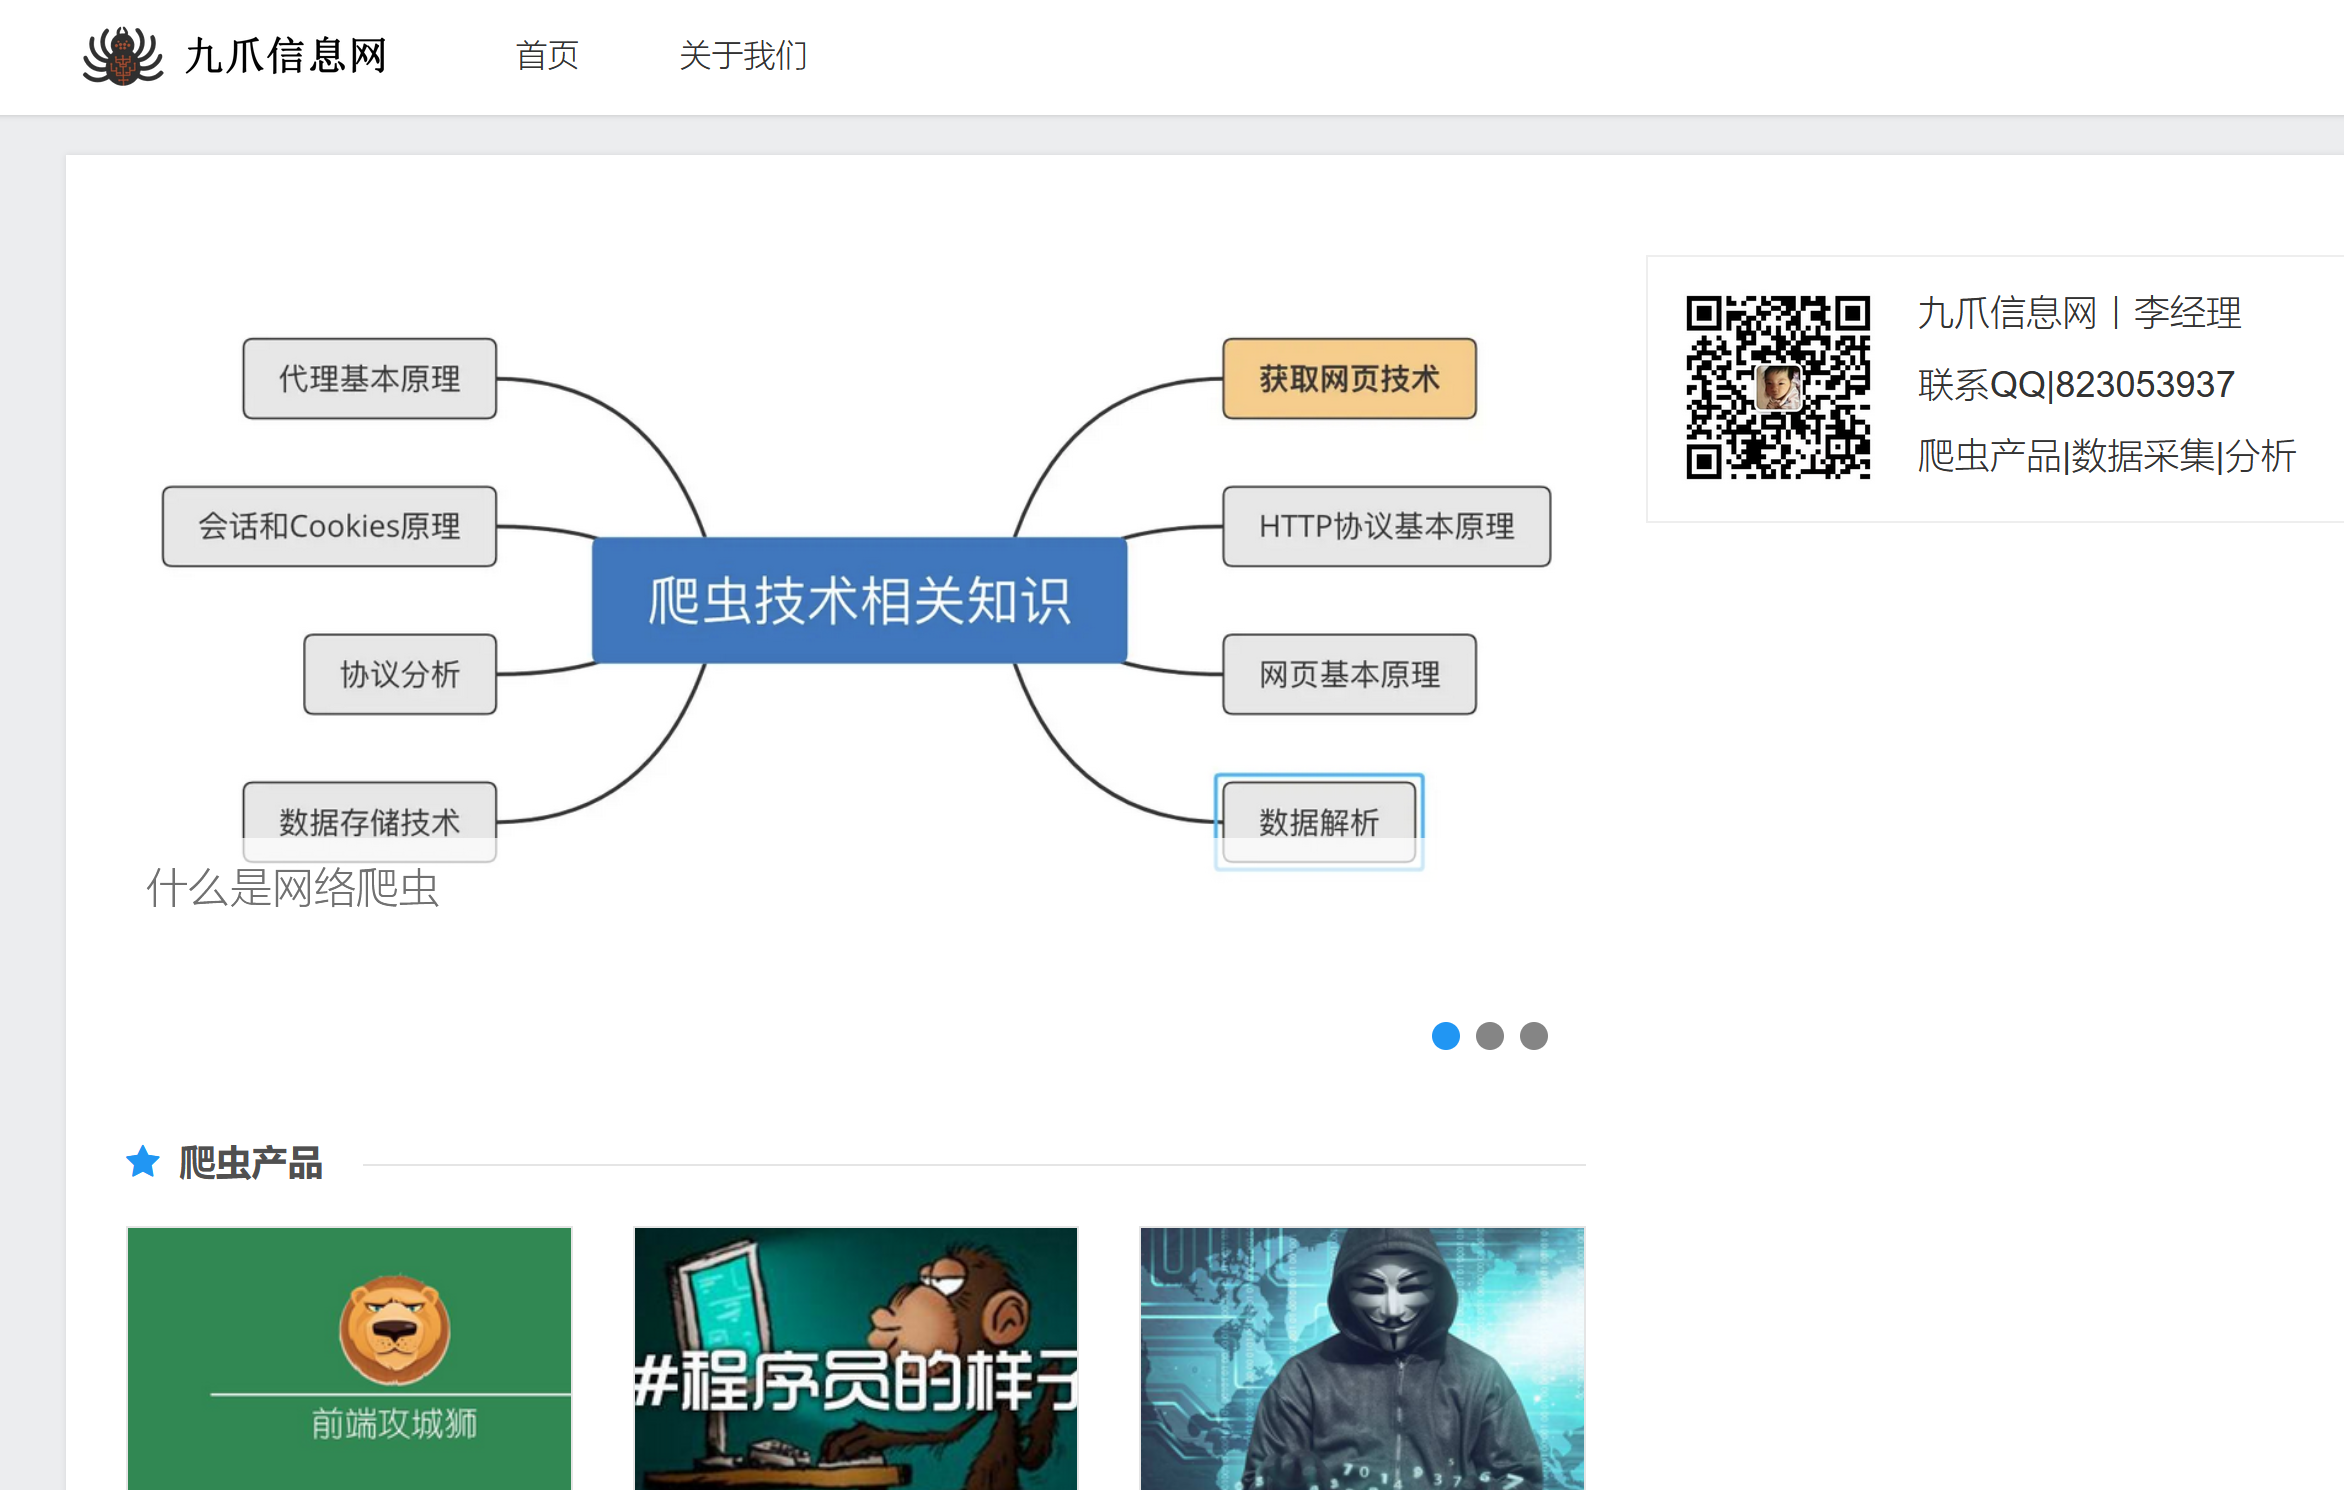This screenshot has height=1490, width=2344.
Task: Click the HTTP协议基本原理 node
Action: click(1386, 526)
